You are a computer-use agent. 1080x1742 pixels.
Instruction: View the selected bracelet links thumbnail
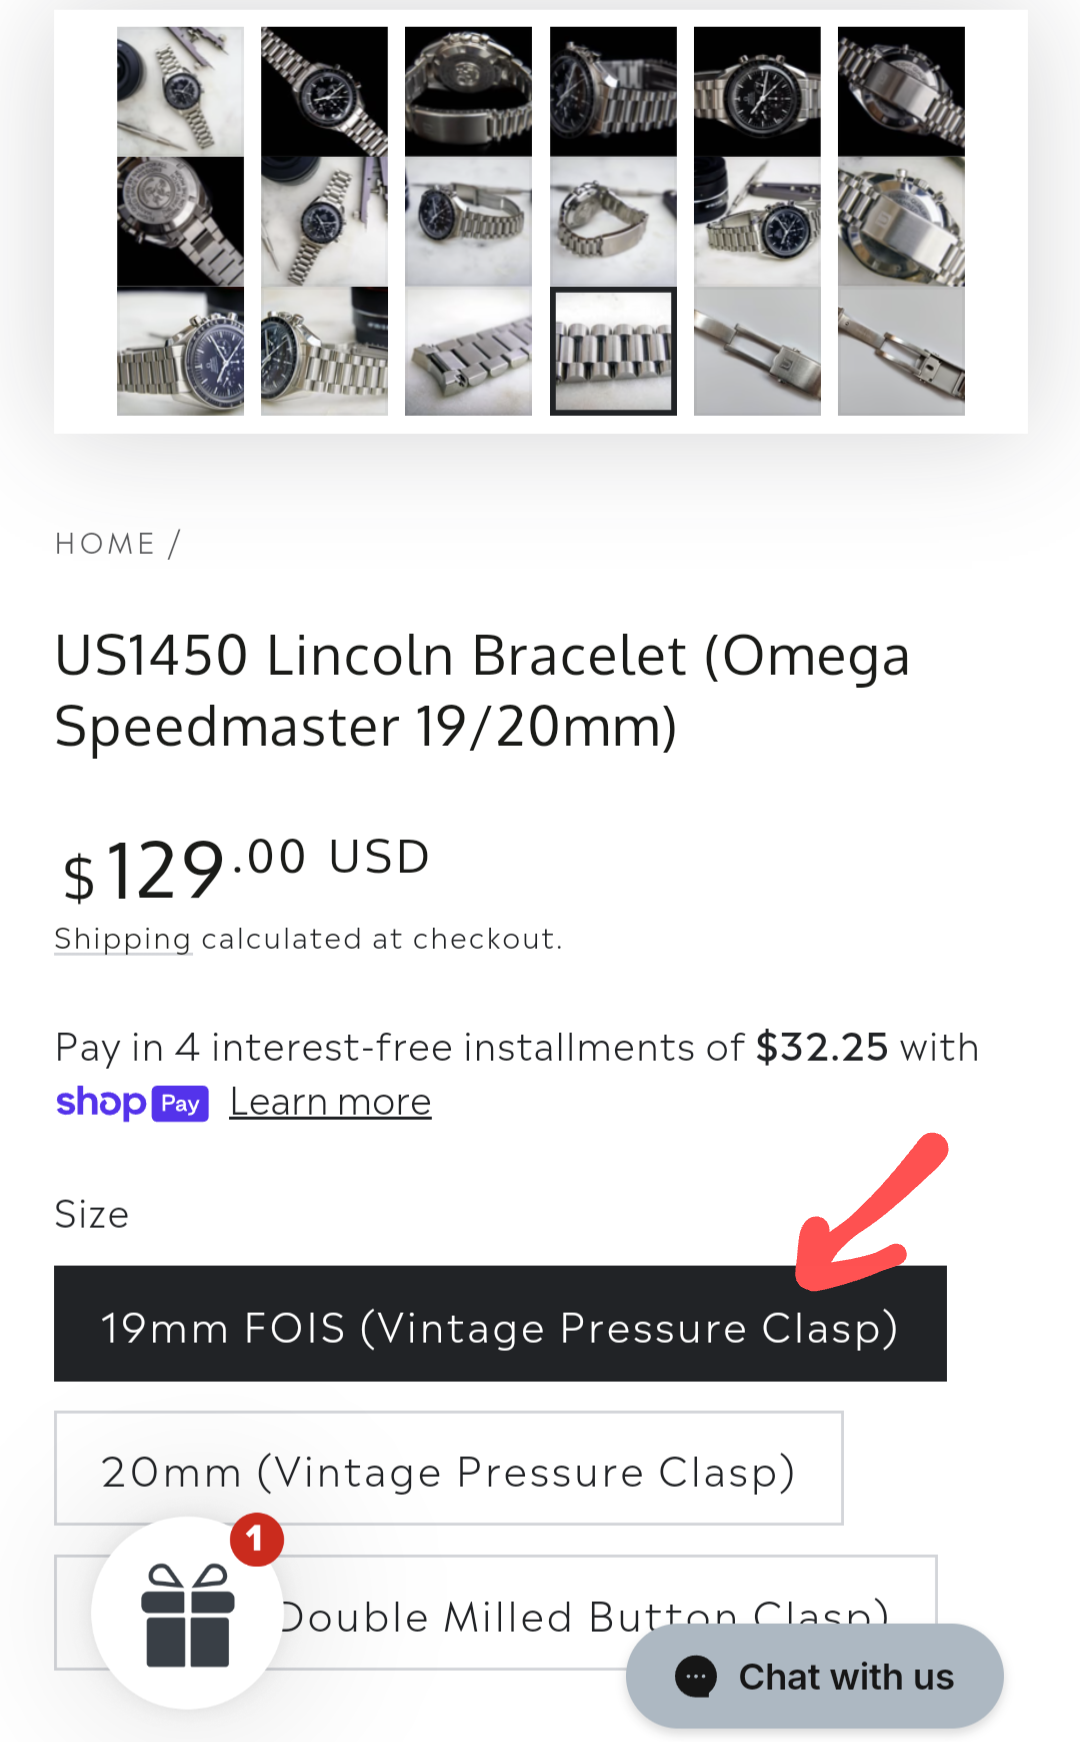point(613,351)
